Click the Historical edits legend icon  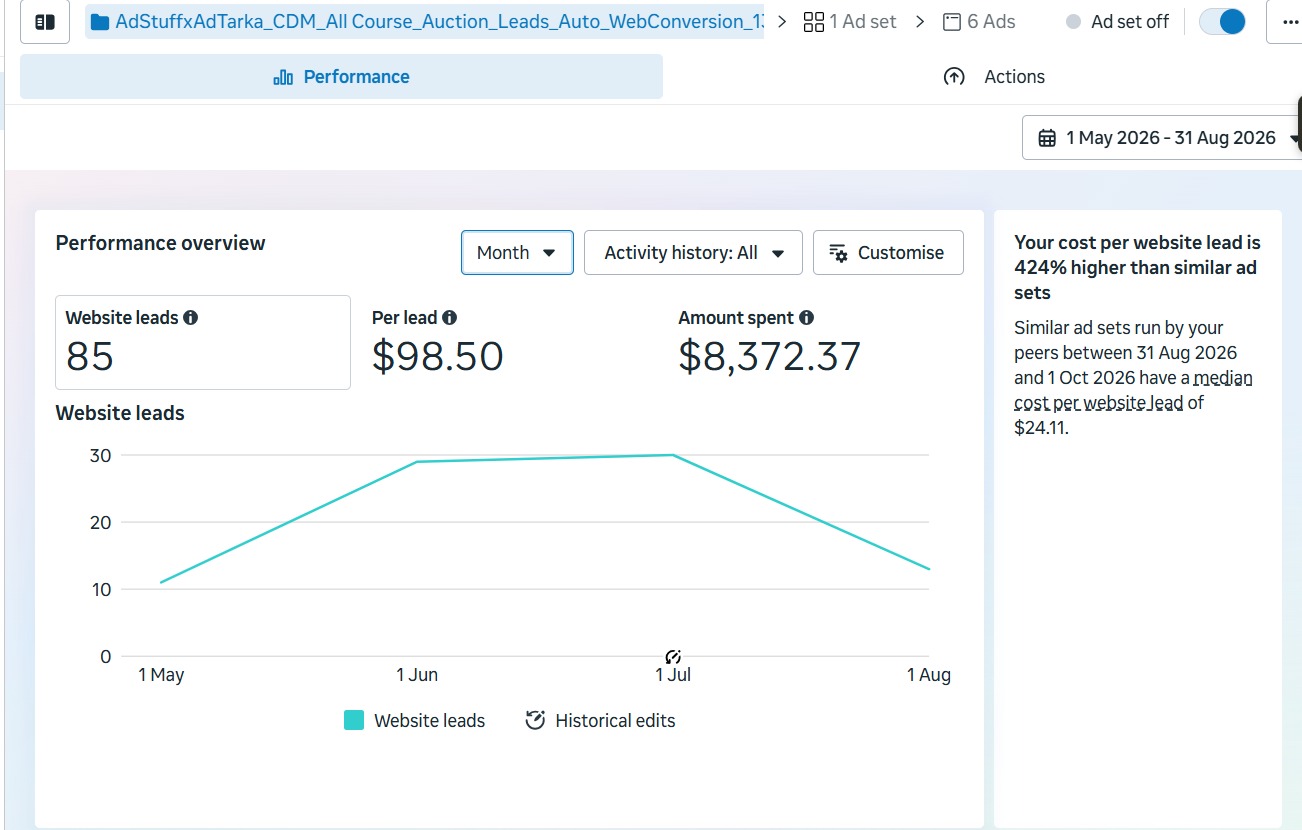coord(535,720)
